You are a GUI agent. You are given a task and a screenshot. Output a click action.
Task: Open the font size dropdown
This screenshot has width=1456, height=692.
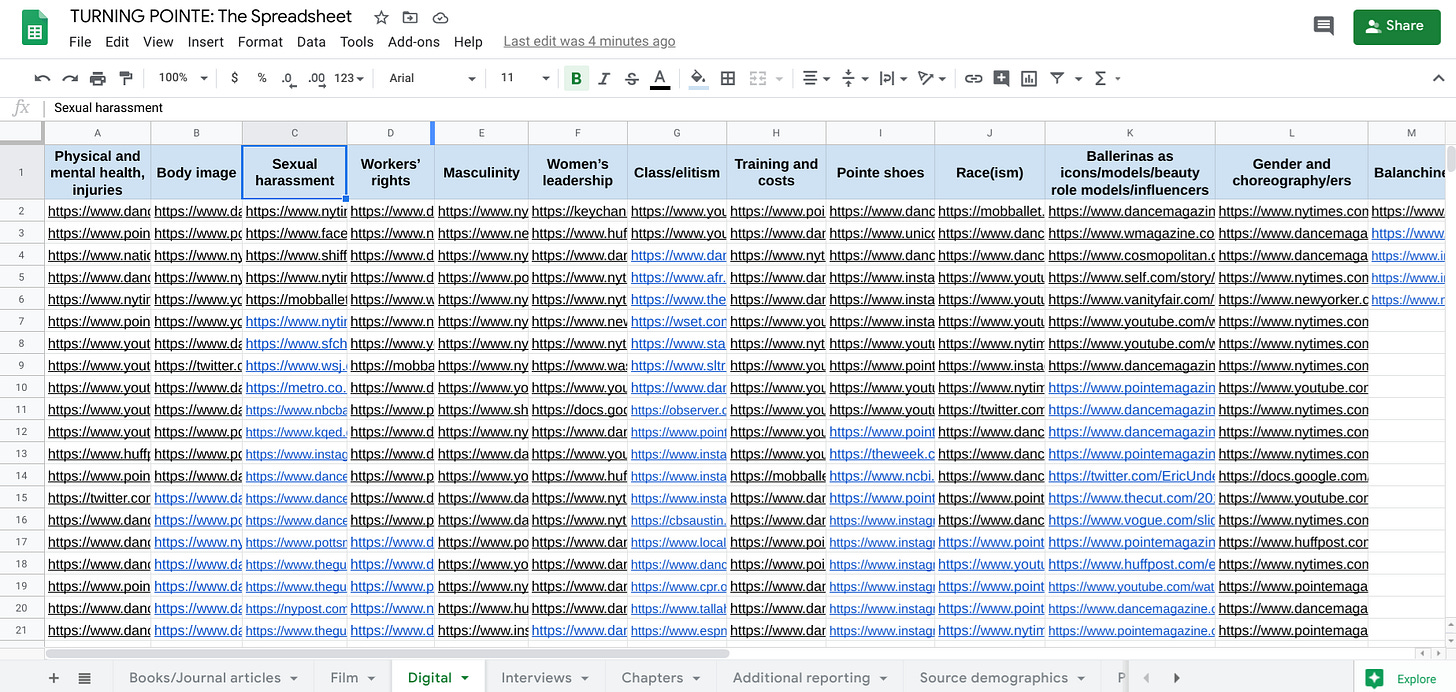pos(525,78)
